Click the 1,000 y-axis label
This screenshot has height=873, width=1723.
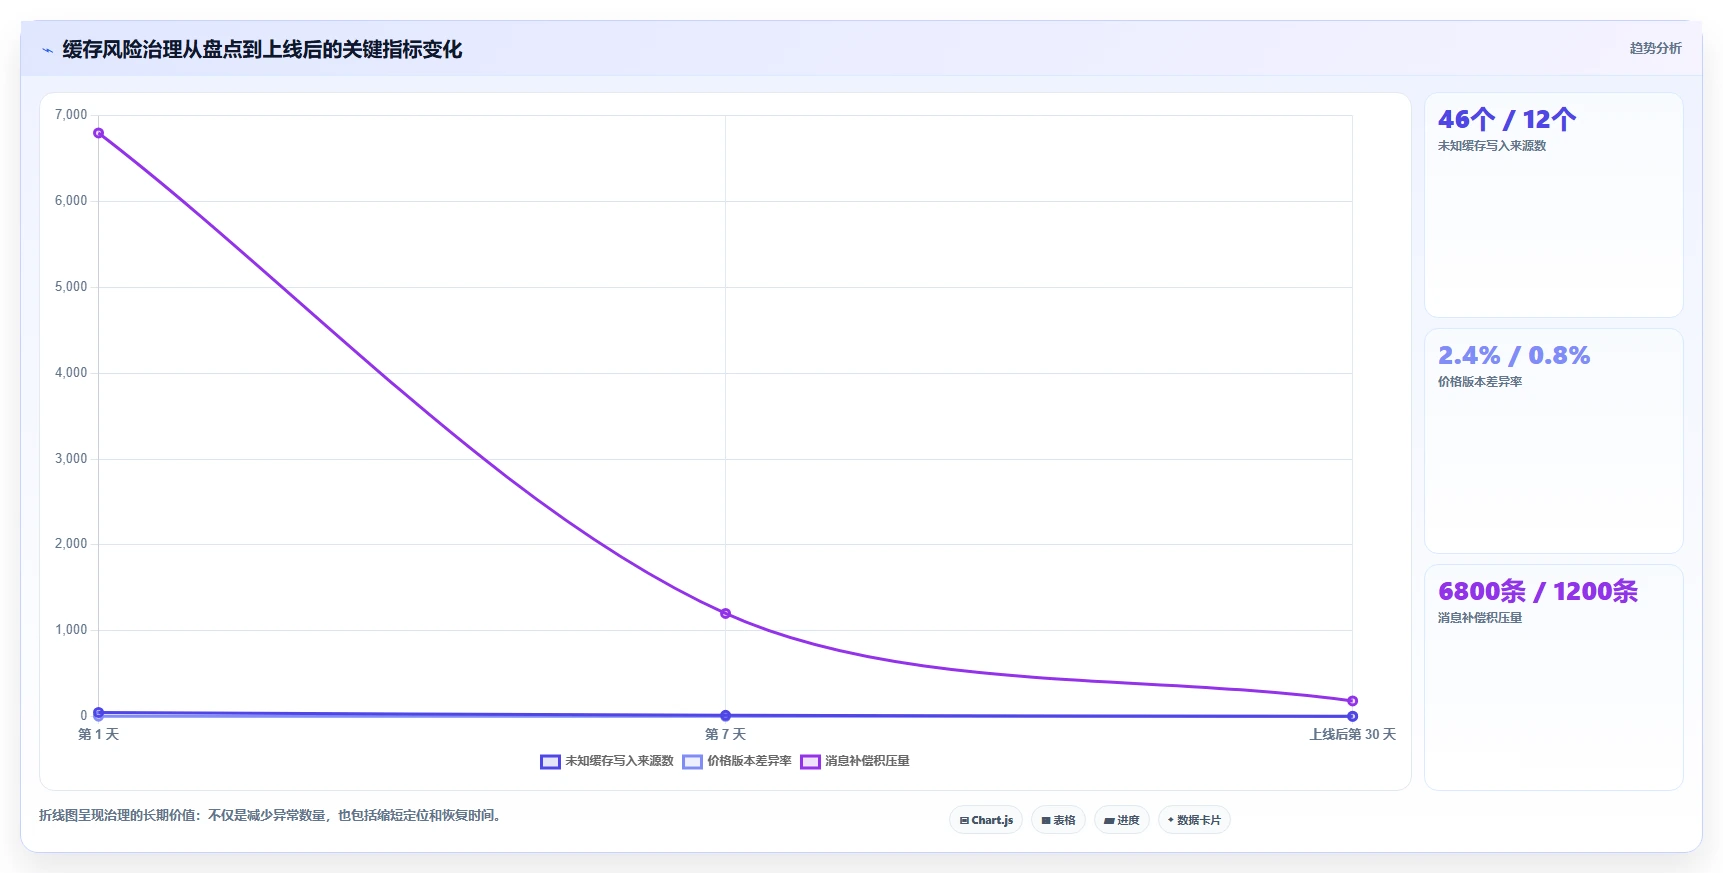[x=71, y=630]
